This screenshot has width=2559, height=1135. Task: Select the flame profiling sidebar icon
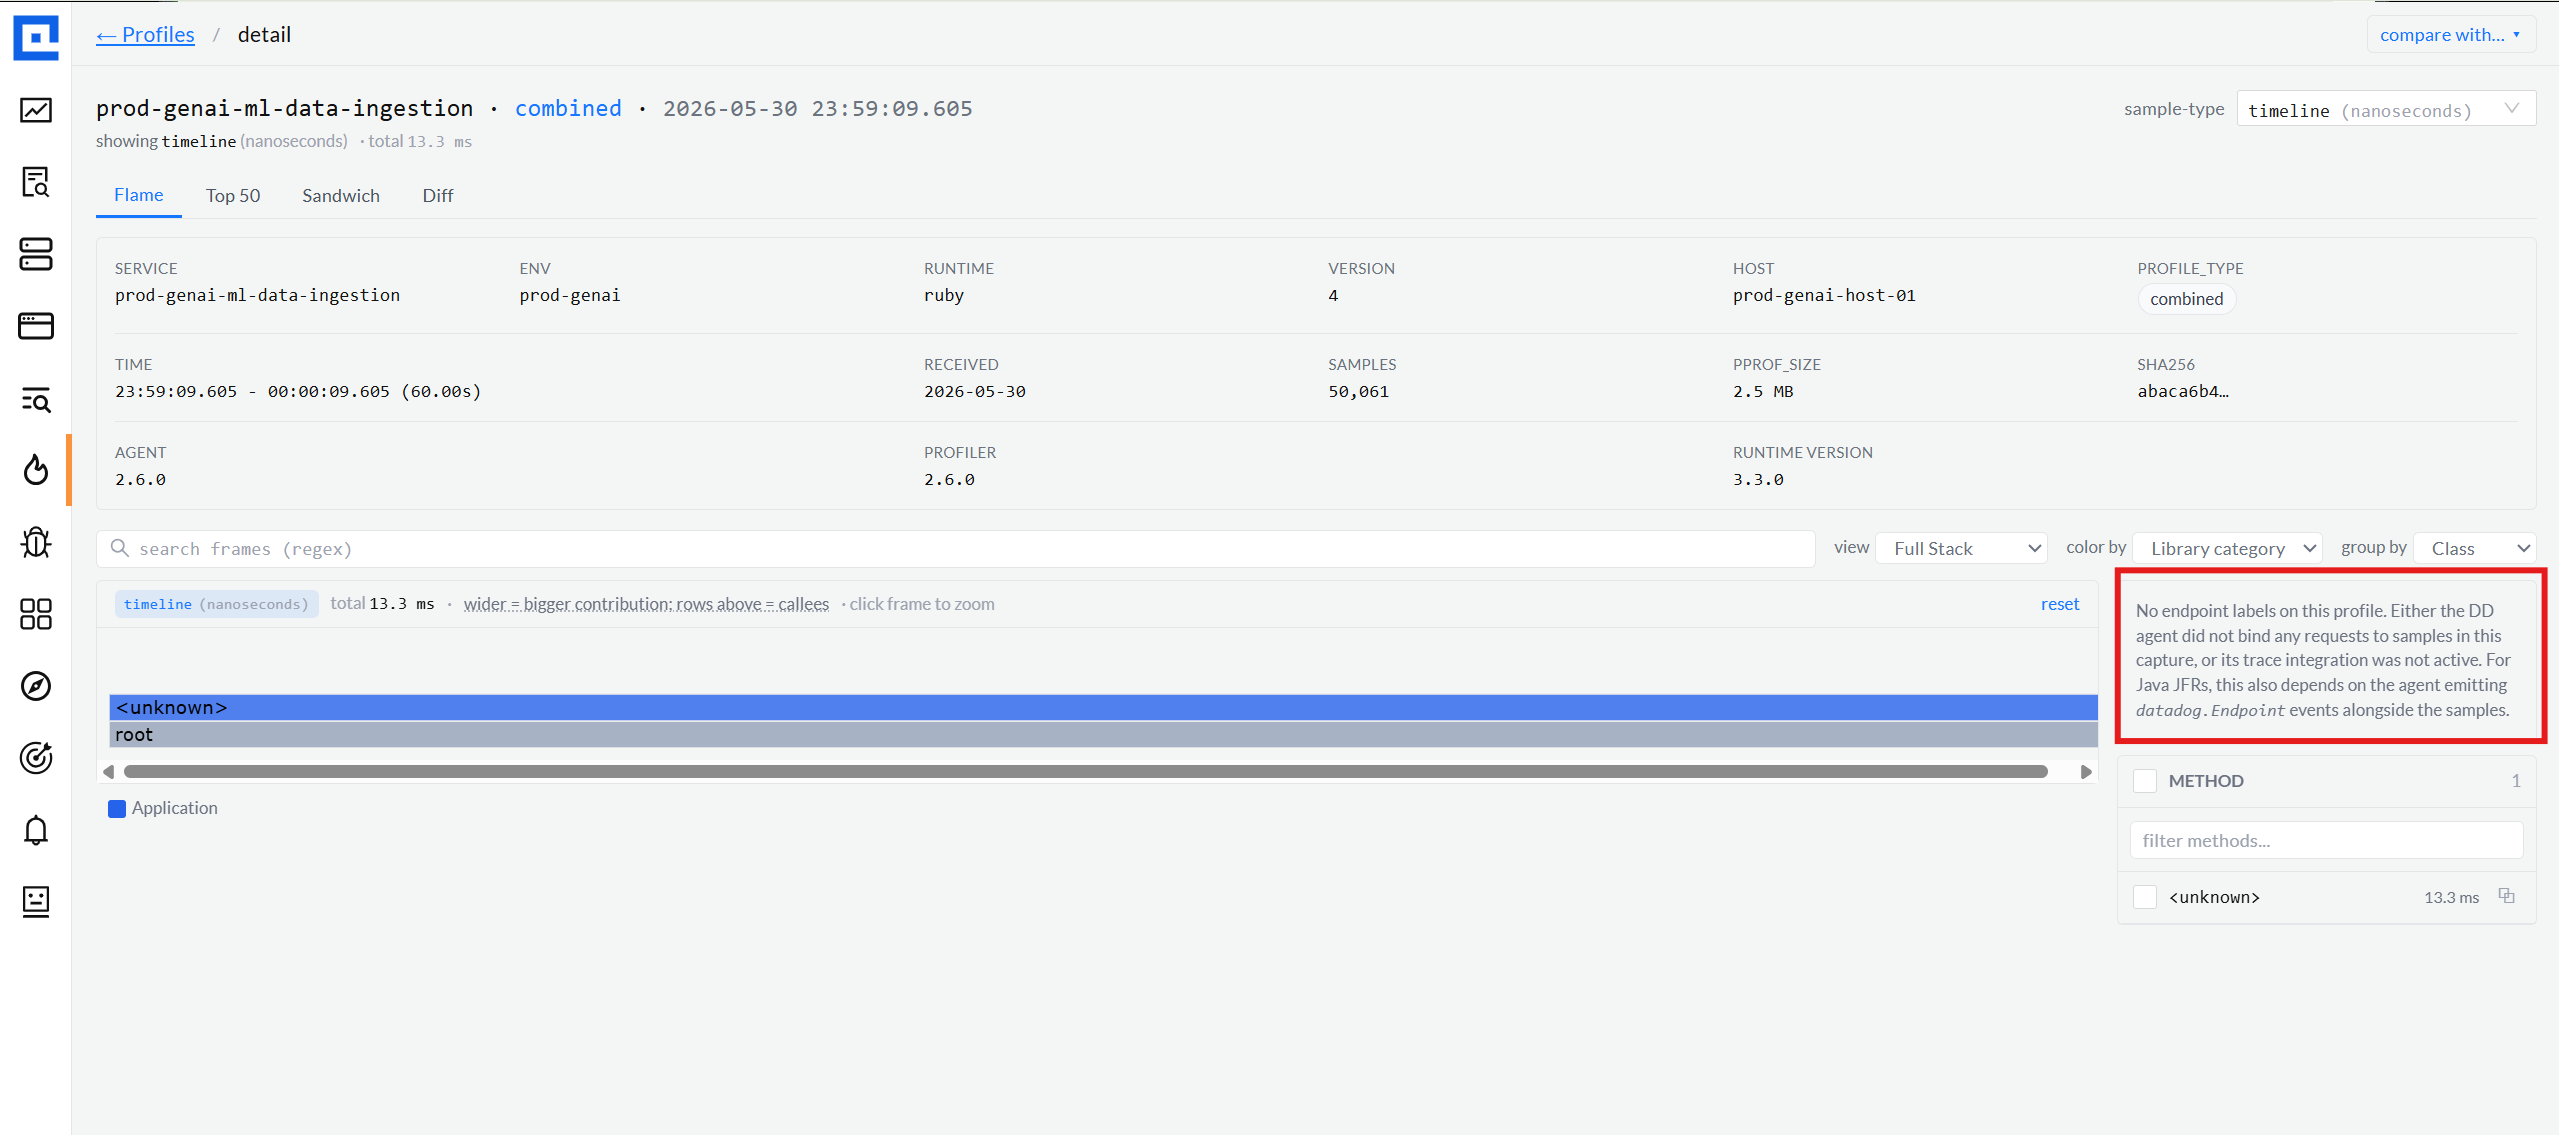36,469
